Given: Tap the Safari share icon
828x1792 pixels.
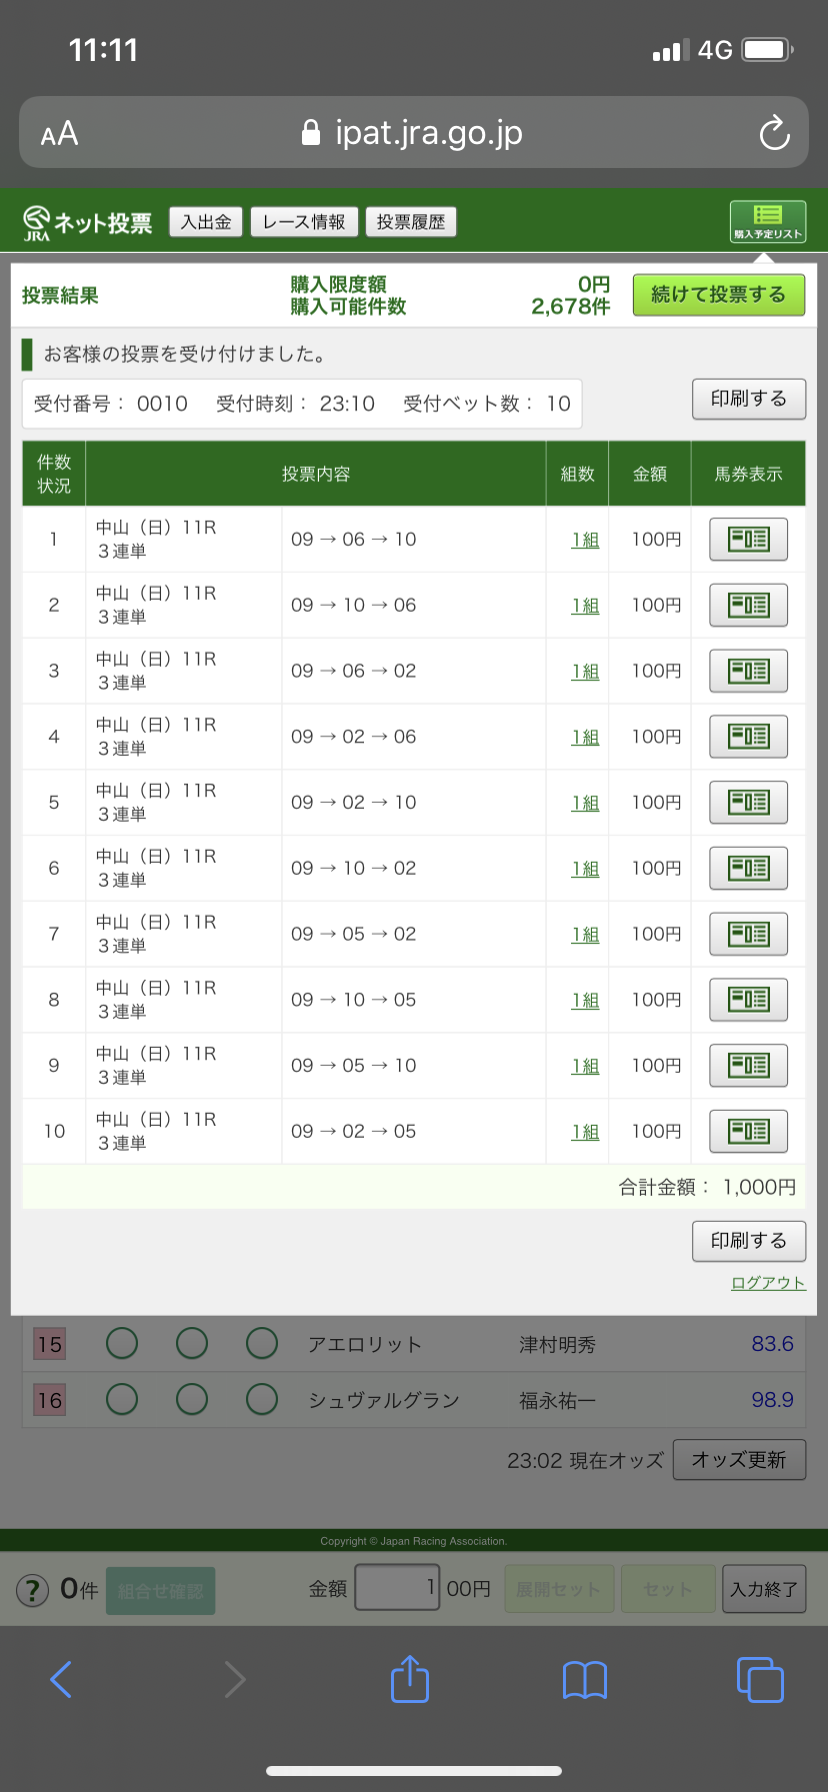Looking at the screenshot, I should click(x=410, y=1679).
